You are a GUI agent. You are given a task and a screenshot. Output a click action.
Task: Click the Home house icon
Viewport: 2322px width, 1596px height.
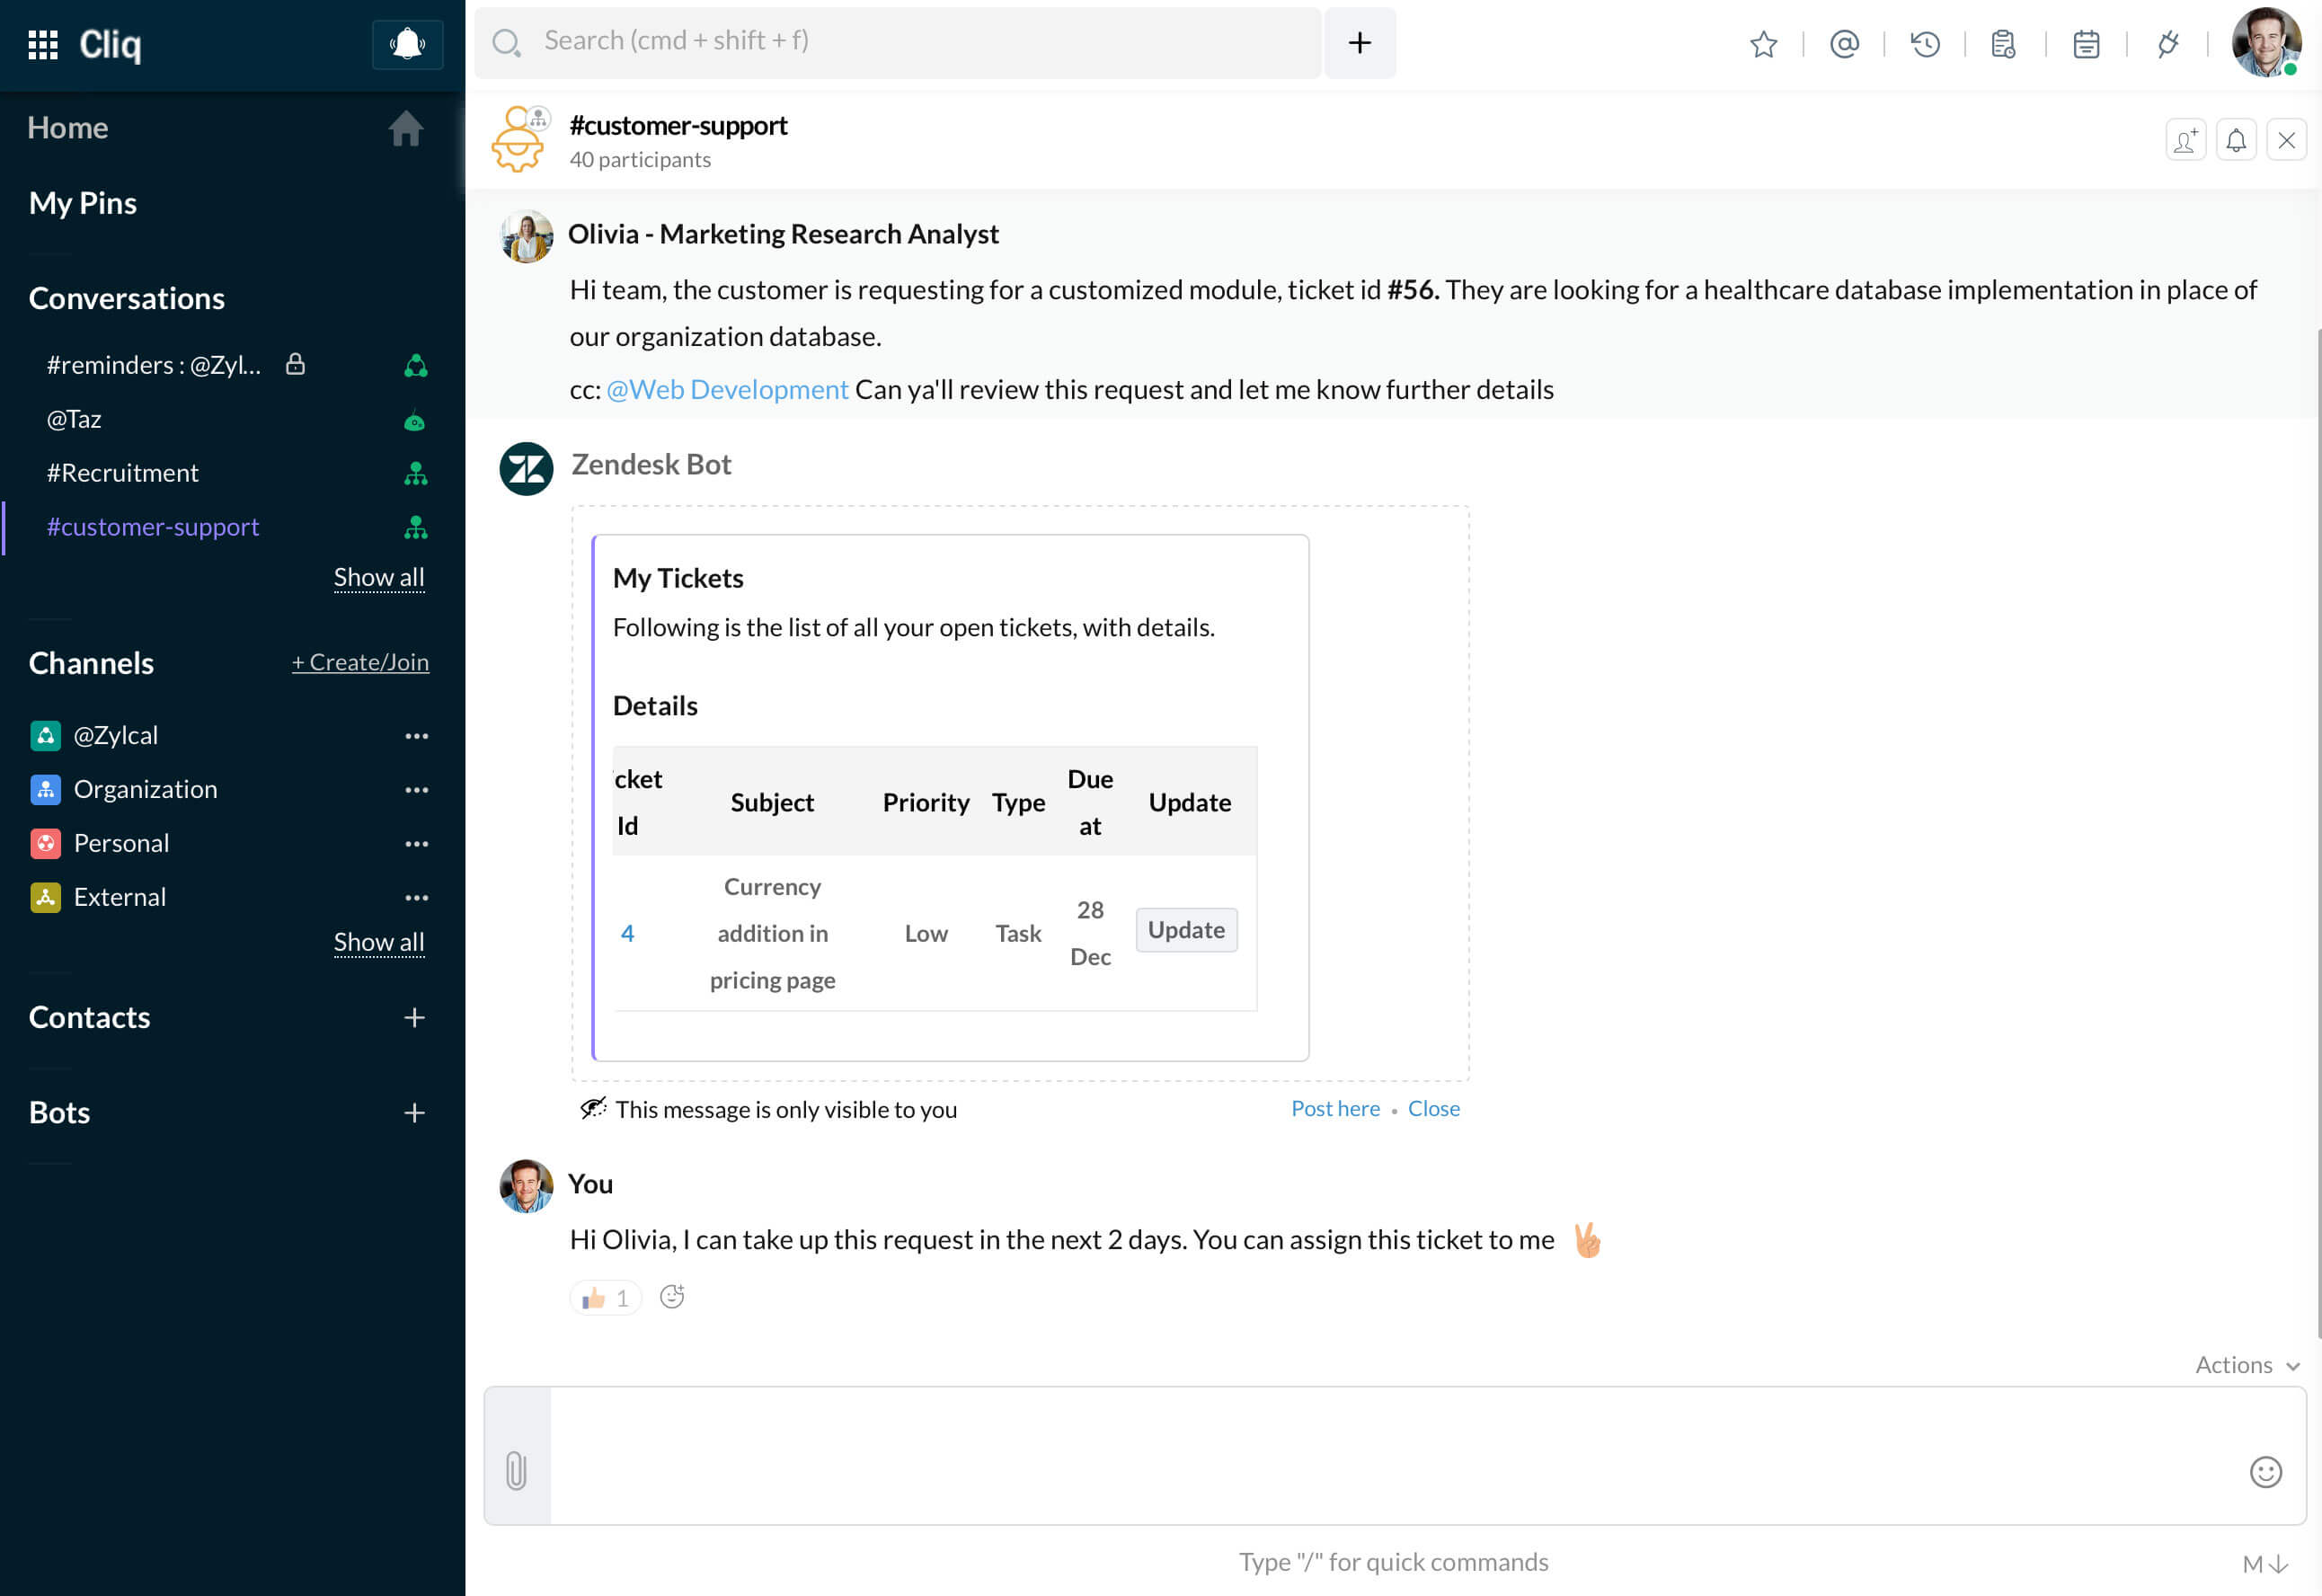pos(406,128)
